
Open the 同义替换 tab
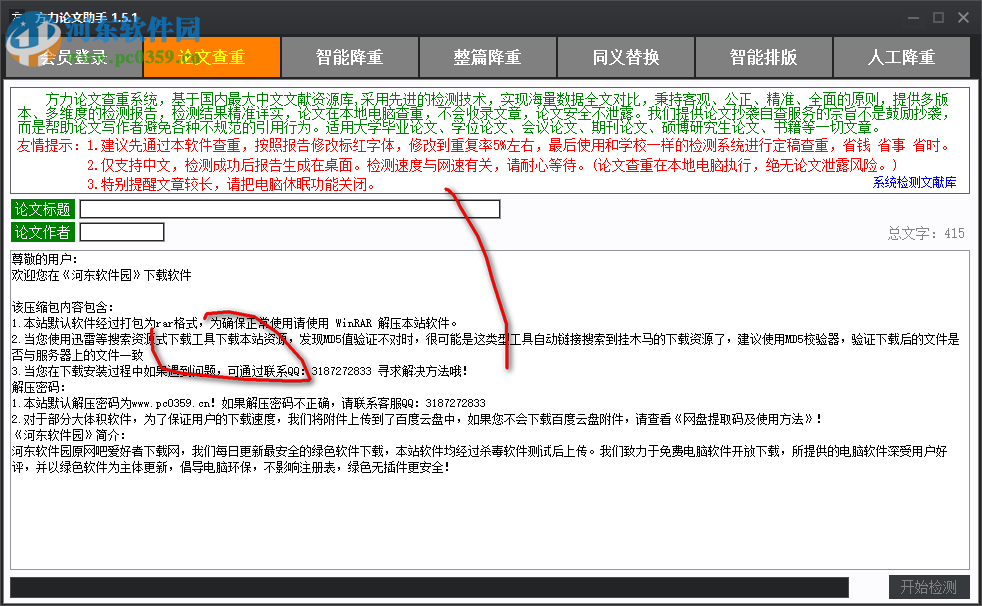[625, 57]
